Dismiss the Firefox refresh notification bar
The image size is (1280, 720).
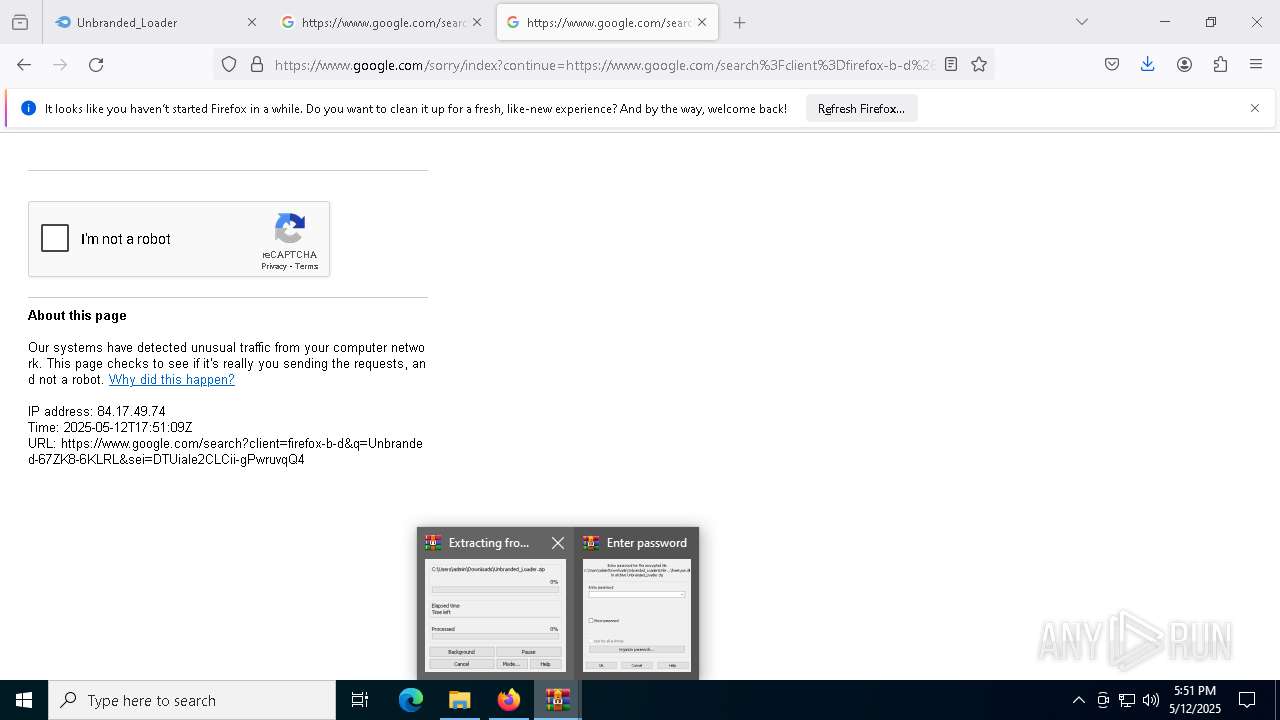coord(1255,108)
